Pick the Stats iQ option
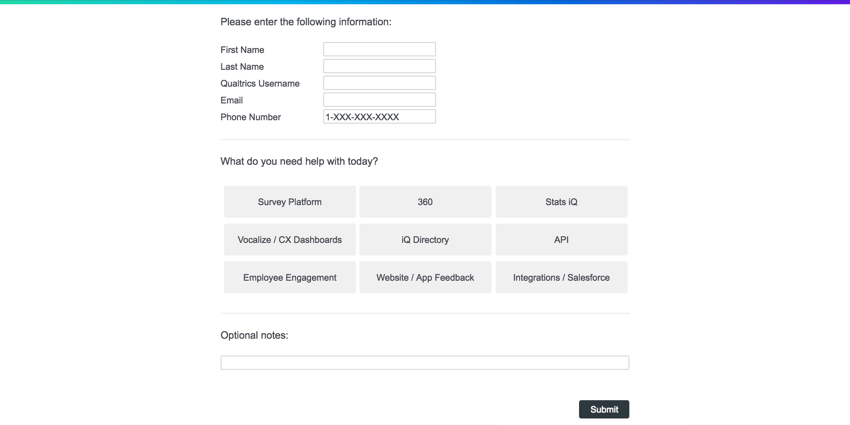 tap(561, 202)
